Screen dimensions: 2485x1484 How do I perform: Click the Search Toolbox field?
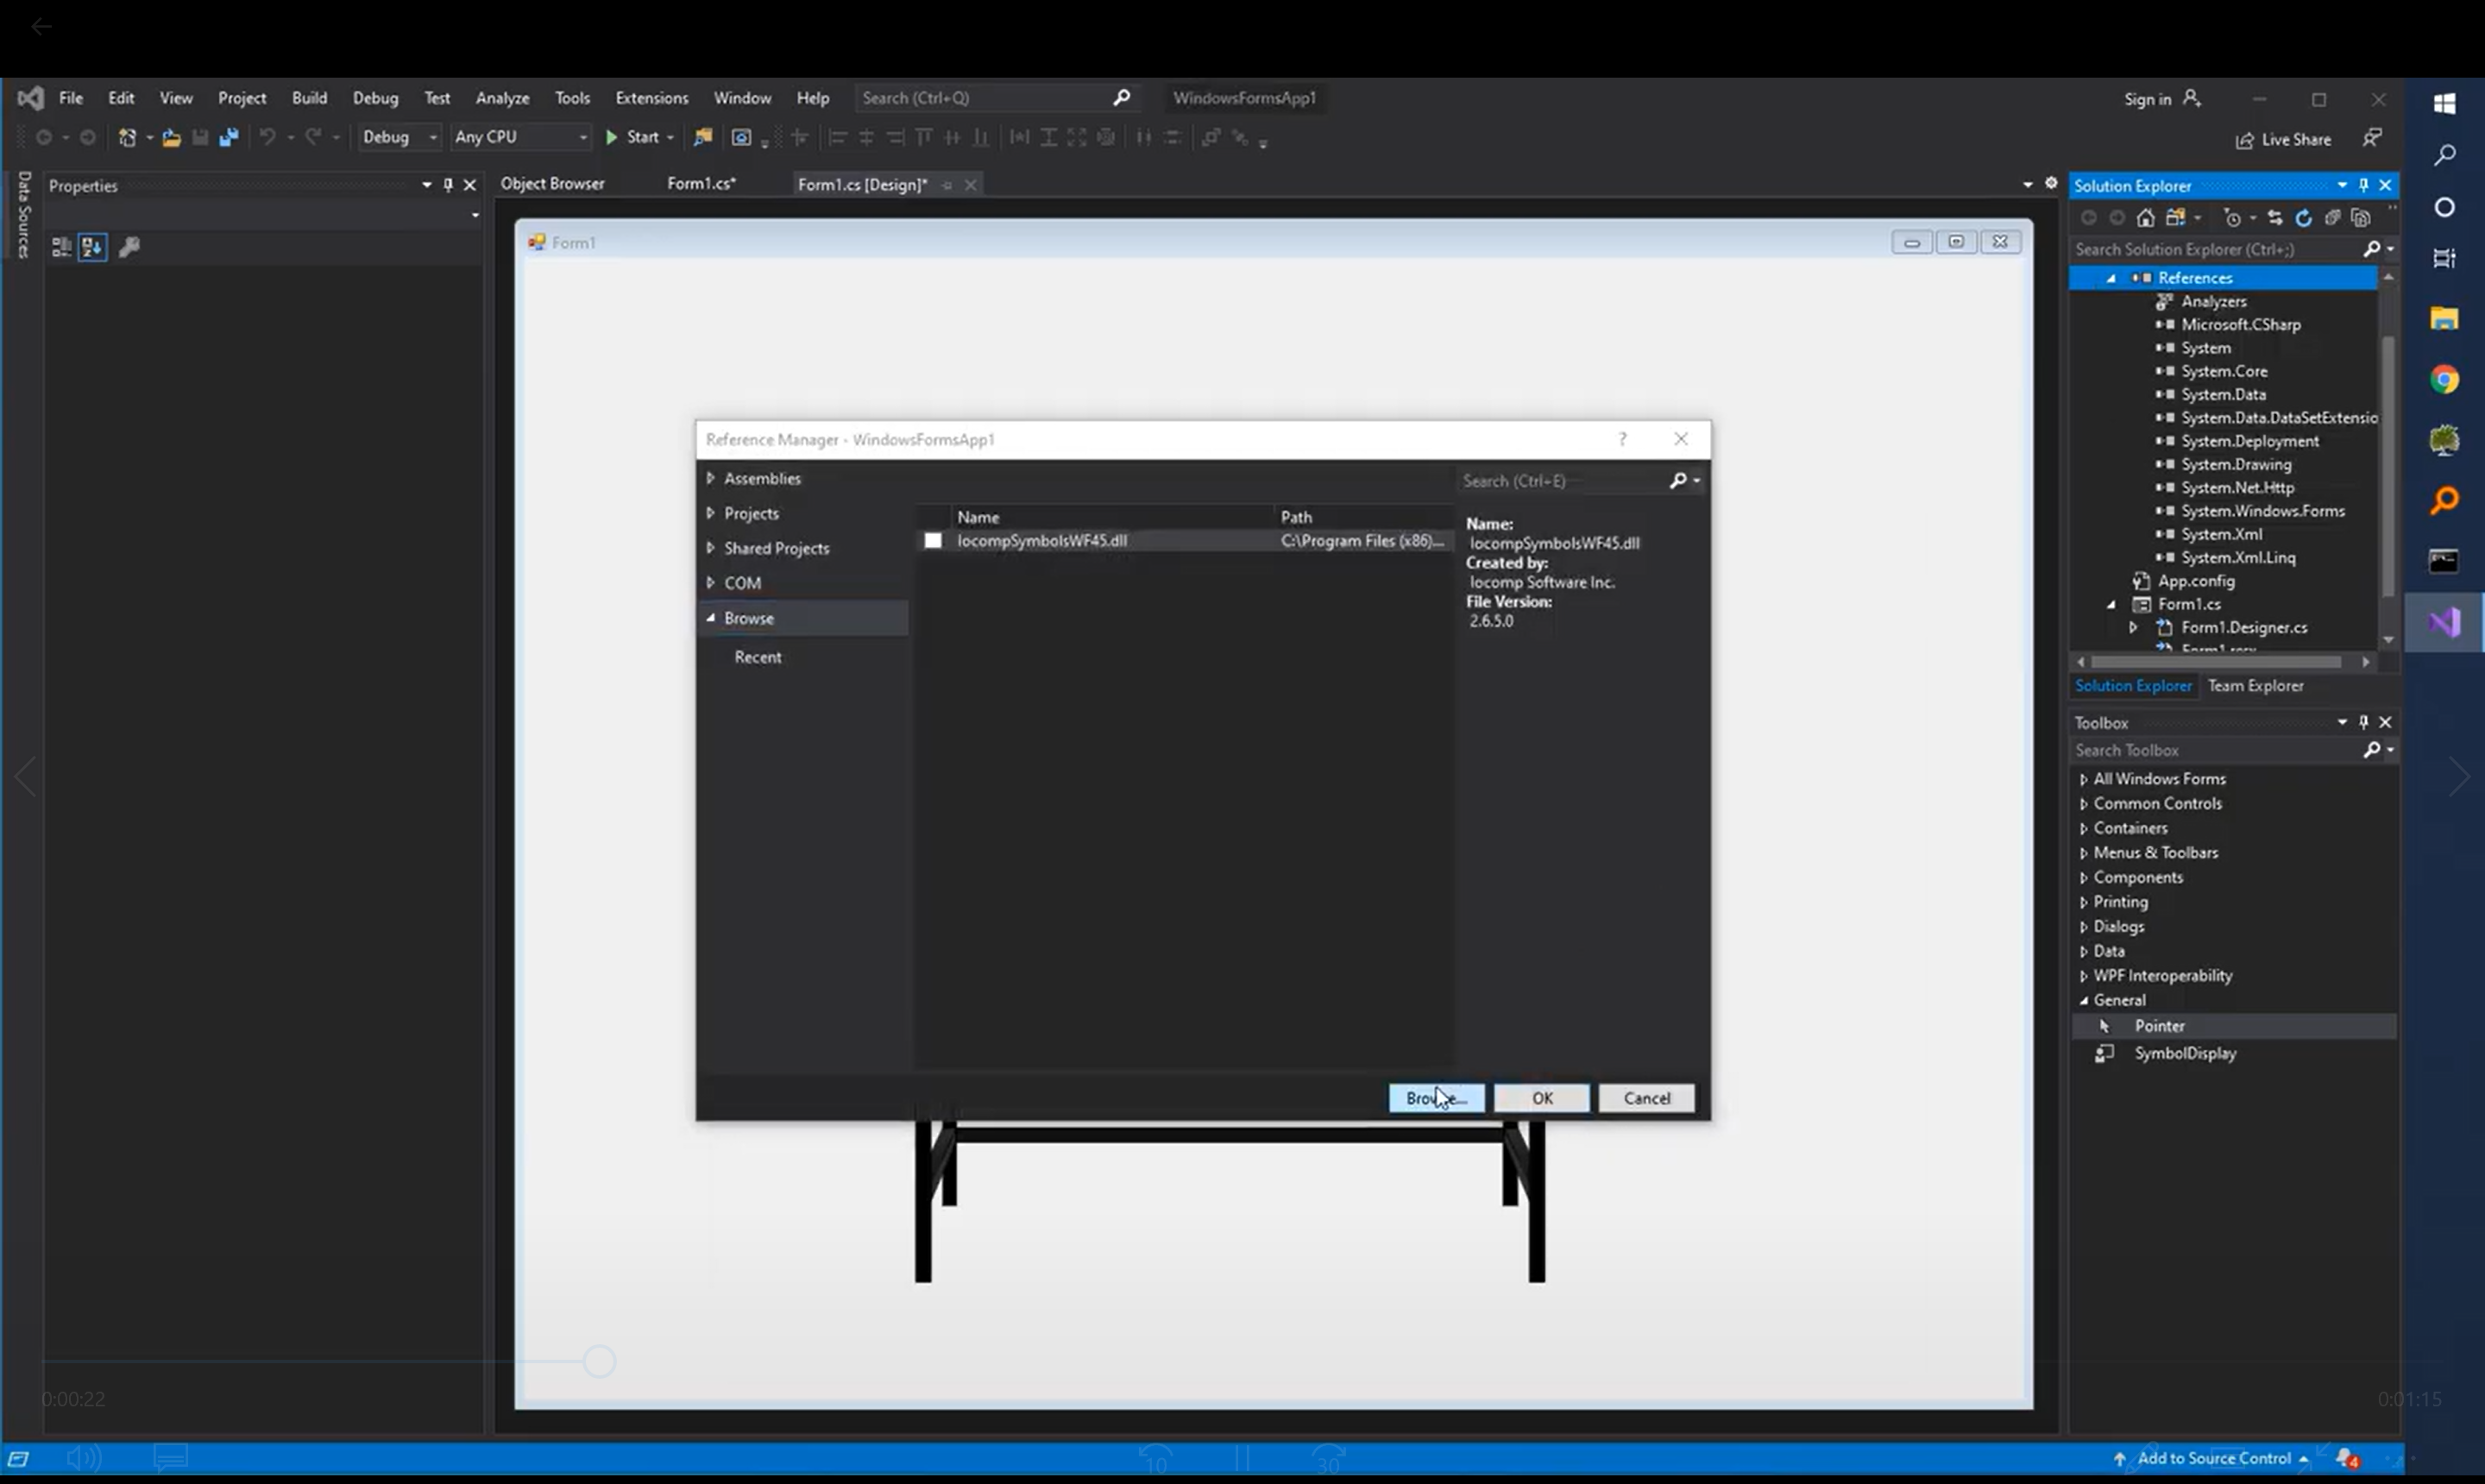point(2215,750)
